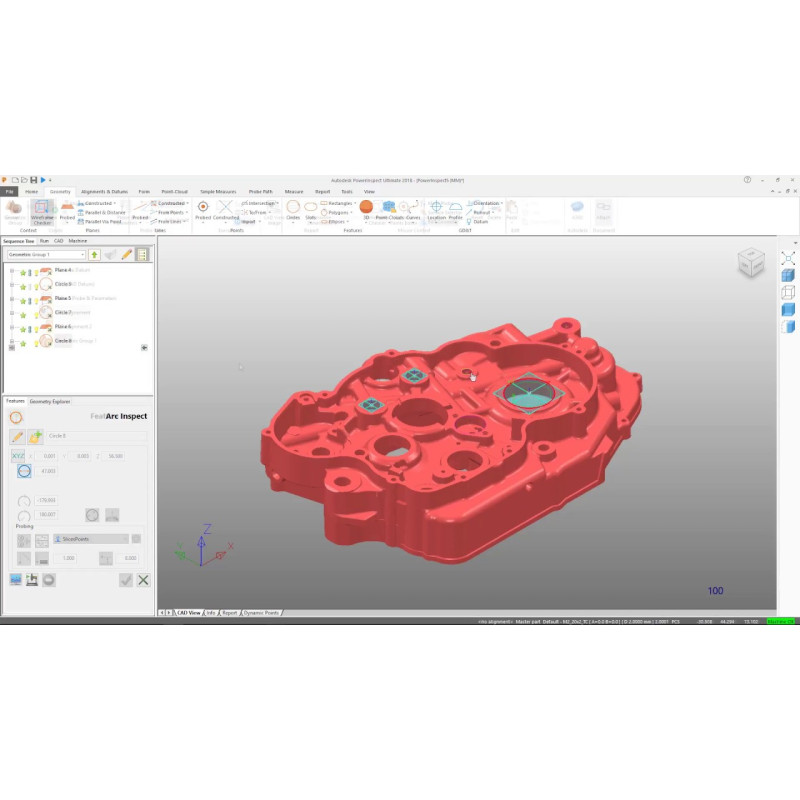Toggle the XYZ coordinate button

(18, 456)
